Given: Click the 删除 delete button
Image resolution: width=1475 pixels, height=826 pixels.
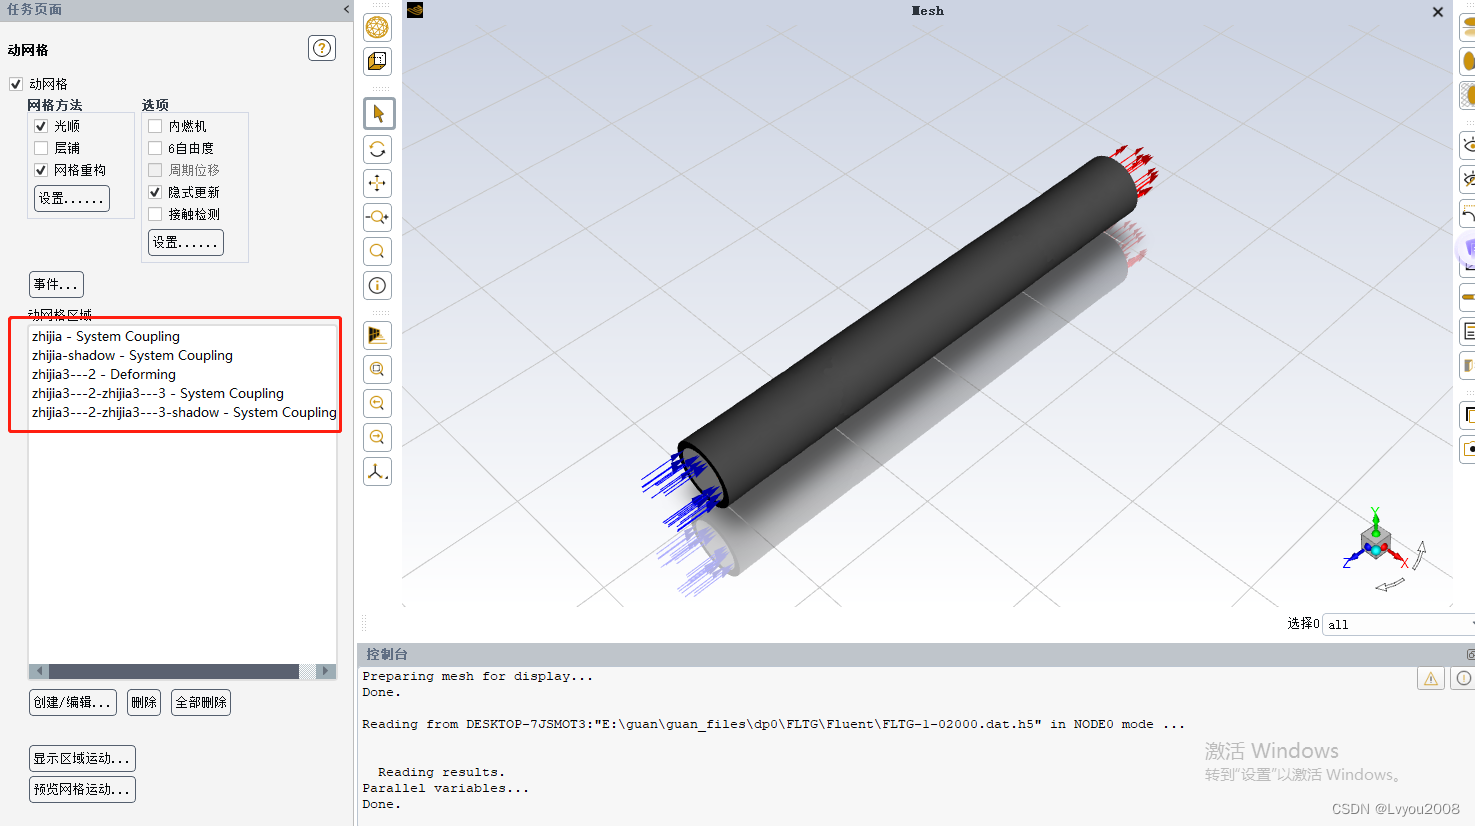Looking at the screenshot, I should [x=144, y=703].
